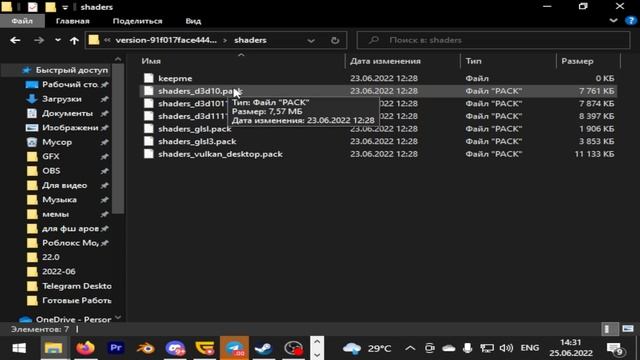Open 22.0 folder in sidebar
This screenshot has height=360, width=640.
[51, 257]
